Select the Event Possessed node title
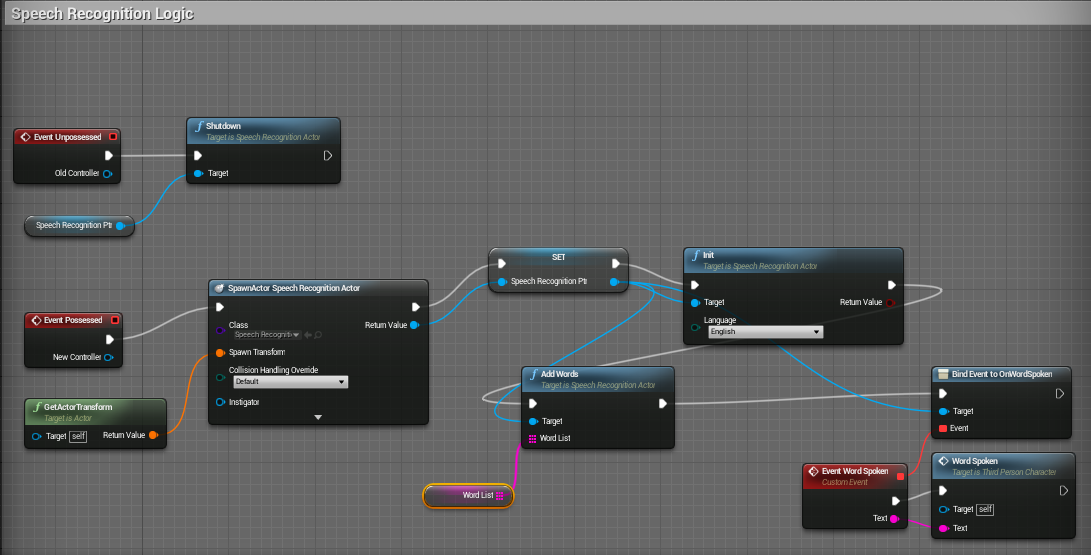This screenshot has height=555, width=1091. [68, 320]
